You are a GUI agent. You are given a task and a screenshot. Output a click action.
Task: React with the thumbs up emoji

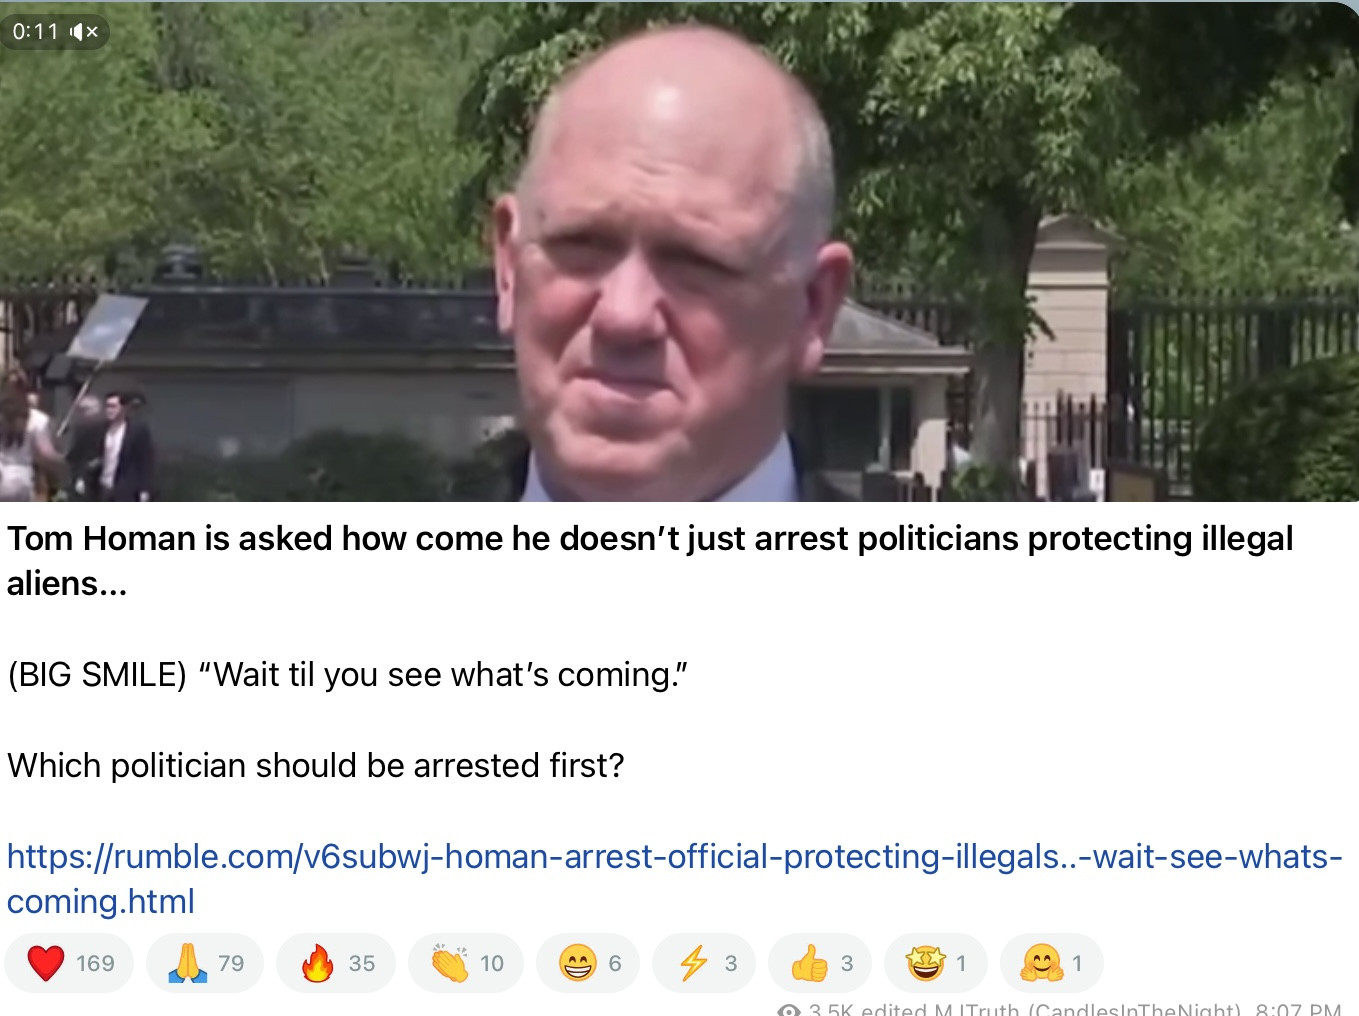[x=809, y=963]
